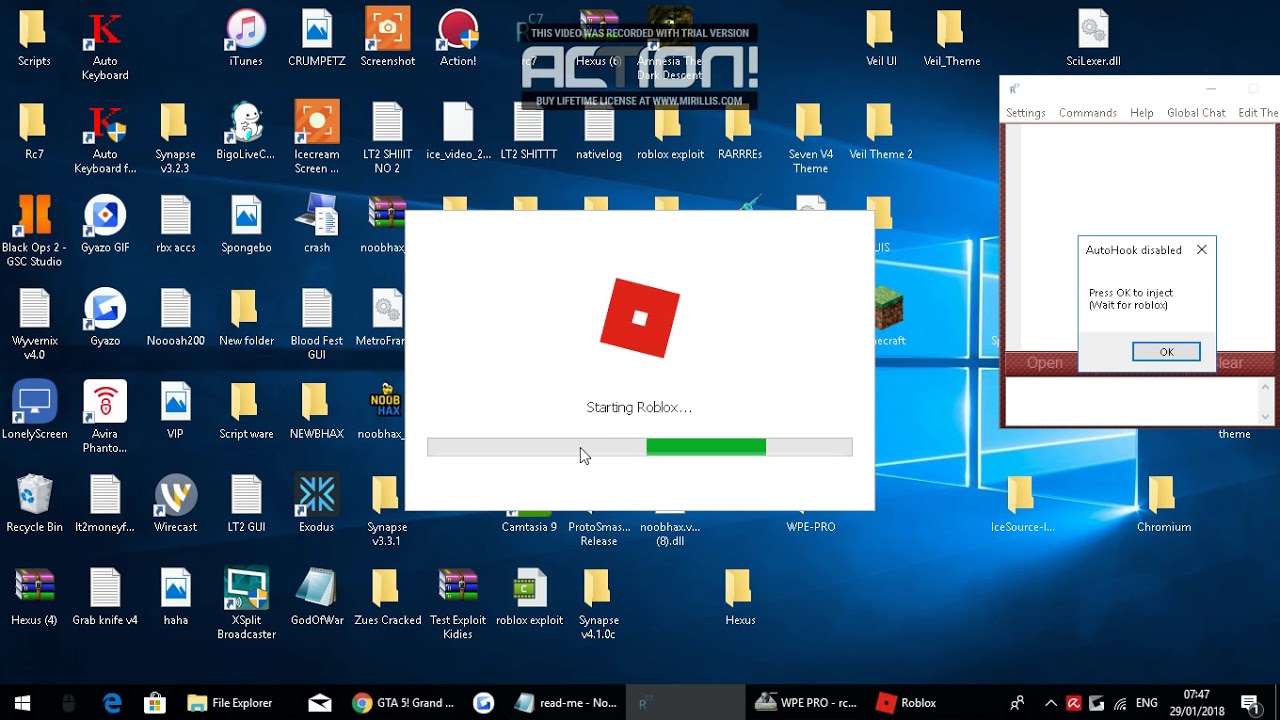Select the SciLexer.dll file icon
The image size is (1280, 720).
[1093, 38]
